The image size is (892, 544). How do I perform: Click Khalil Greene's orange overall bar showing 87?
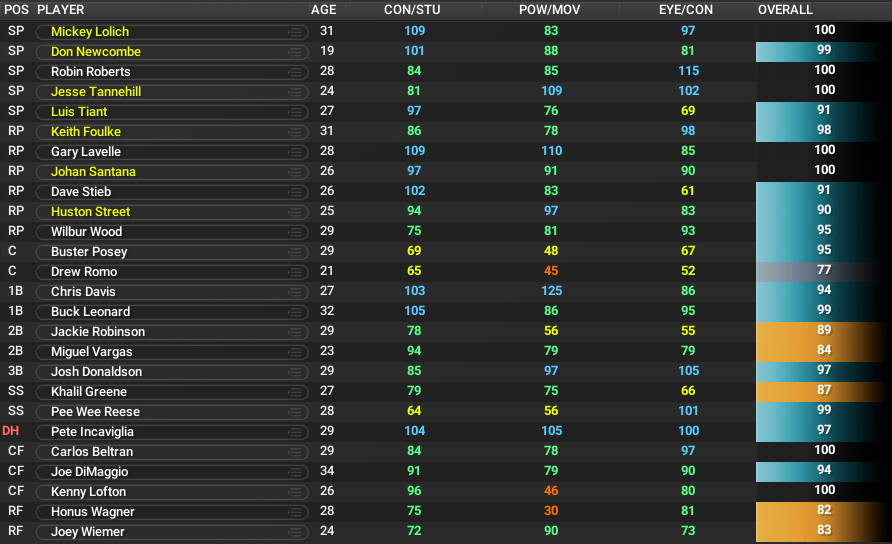(x=823, y=391)
